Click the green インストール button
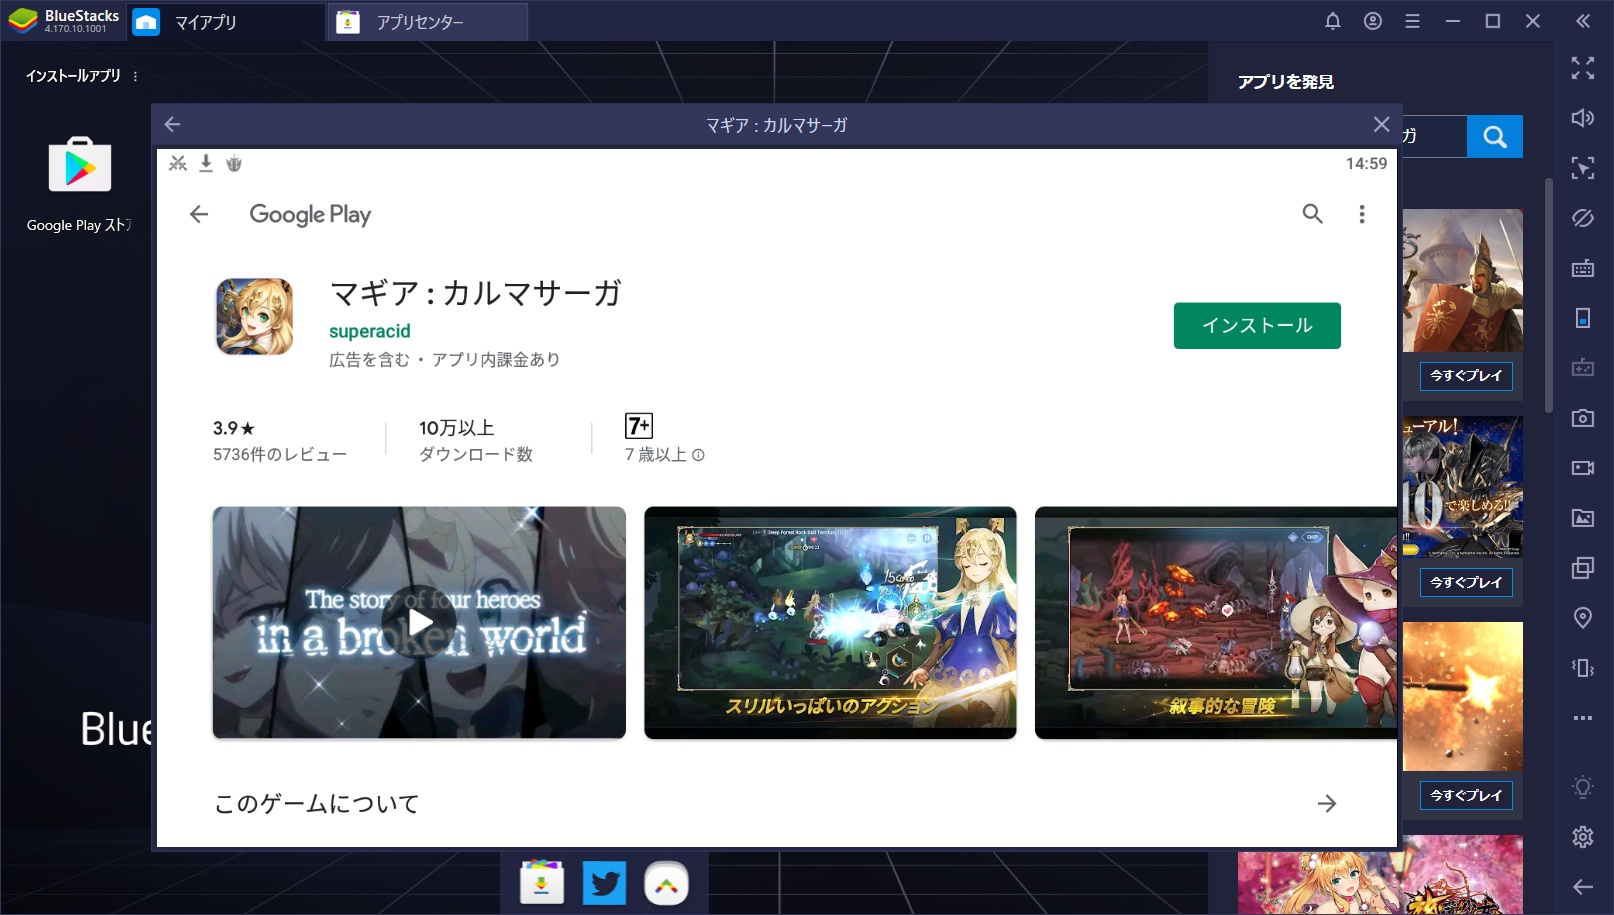1614x915 pixels. click(1257, 326)
